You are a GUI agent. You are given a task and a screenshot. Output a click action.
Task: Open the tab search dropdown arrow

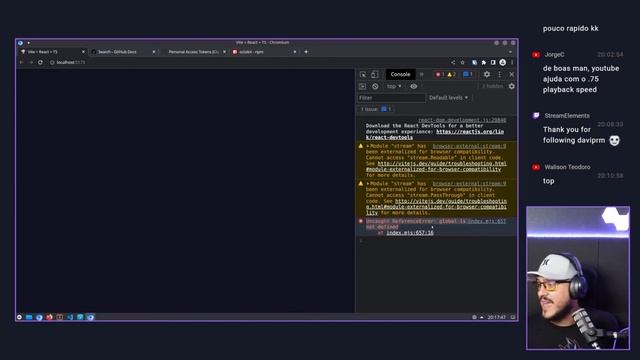(510, 52)
